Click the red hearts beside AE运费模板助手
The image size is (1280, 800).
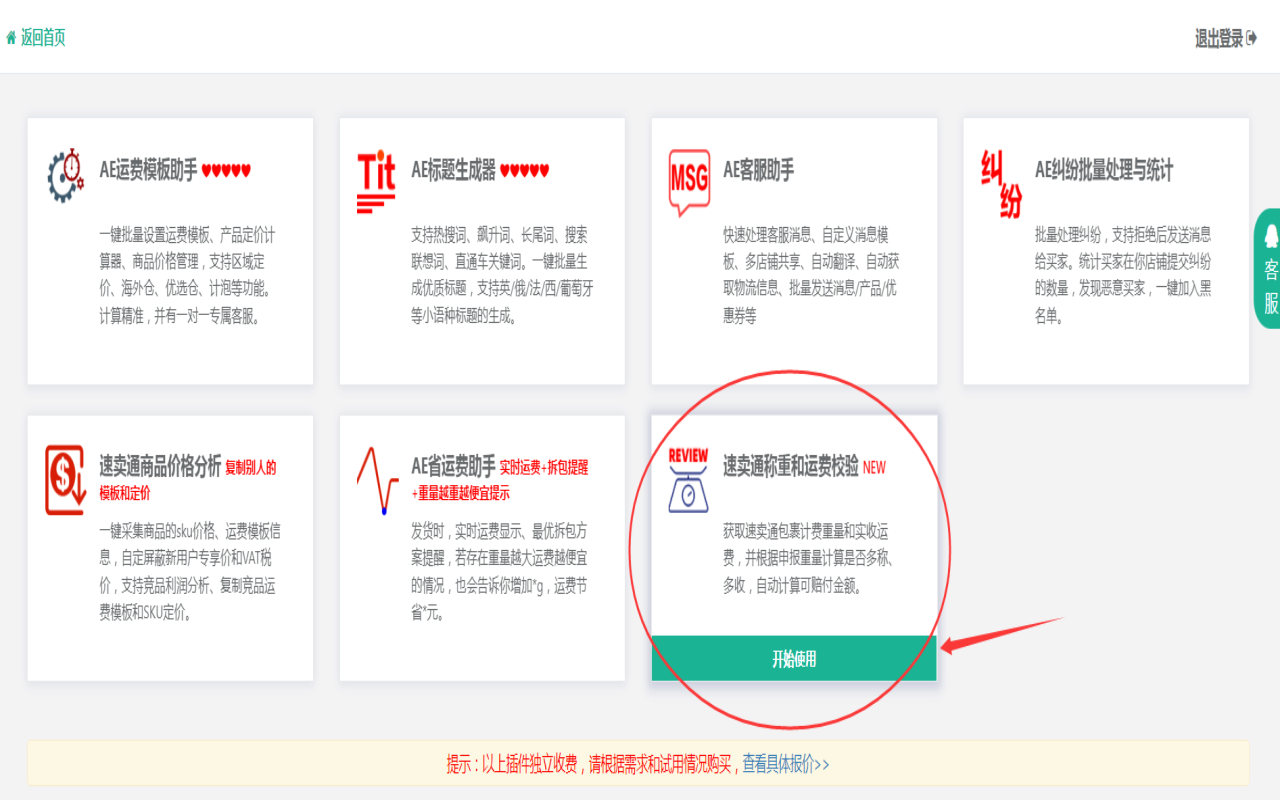226,171
